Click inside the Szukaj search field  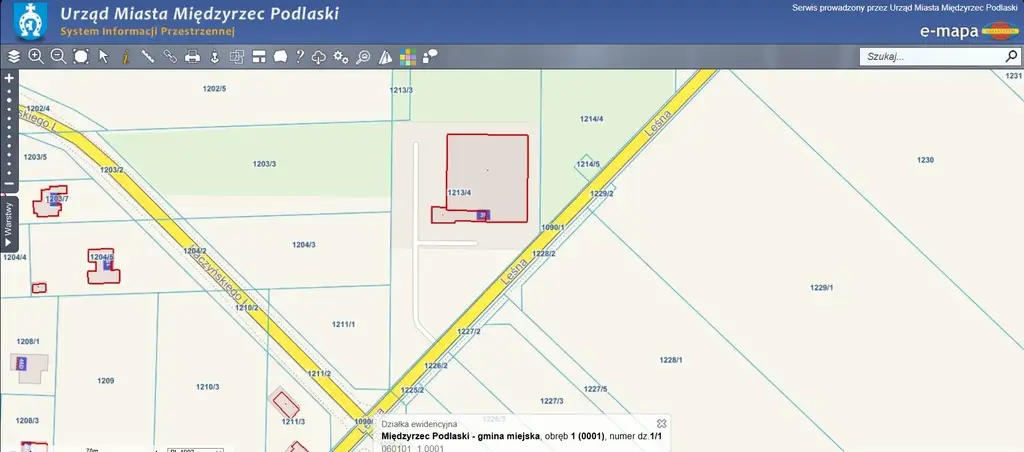tap(930, 57)
